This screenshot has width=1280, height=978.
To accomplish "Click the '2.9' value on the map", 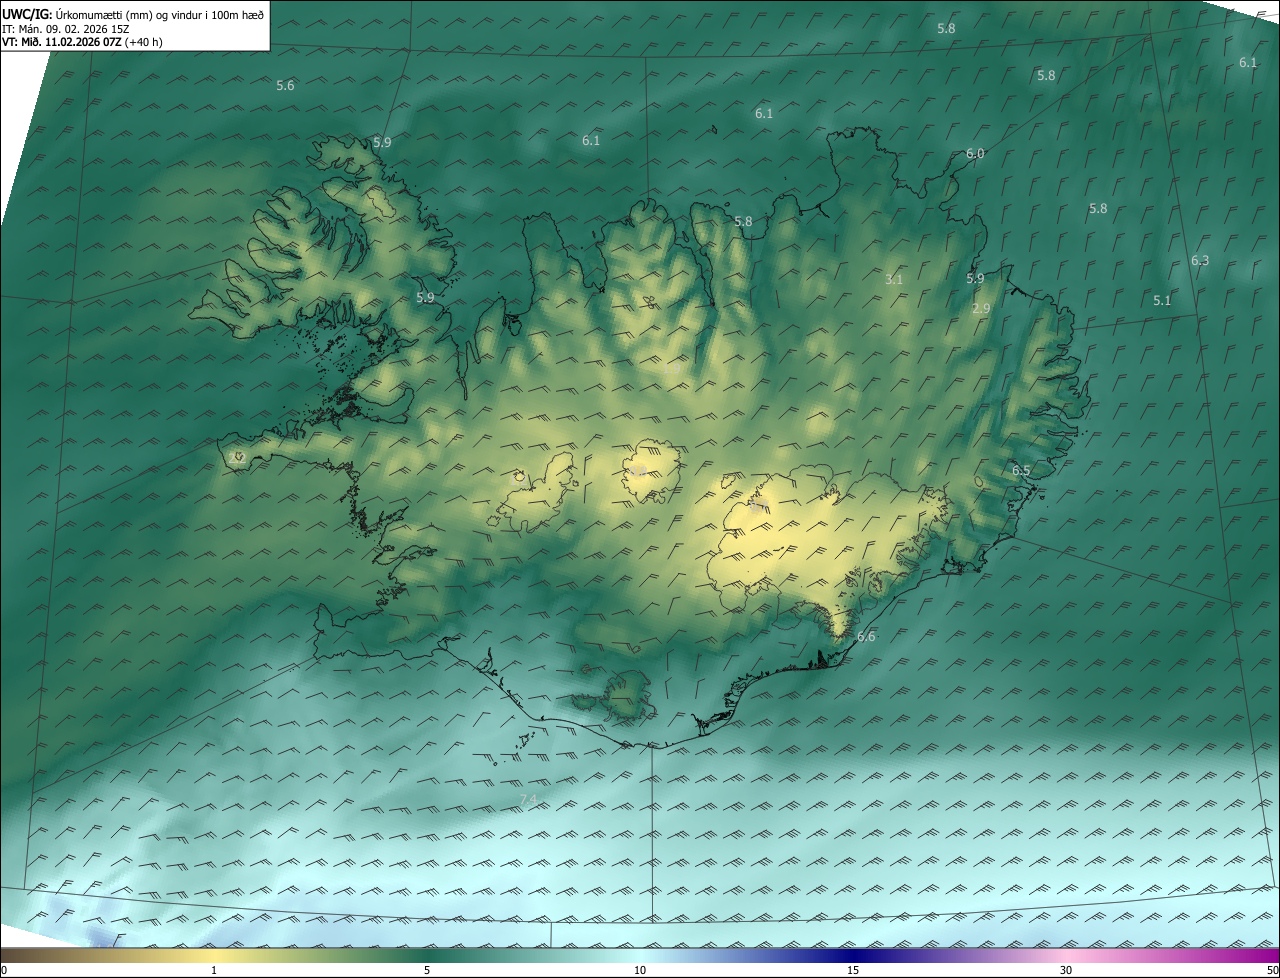I will [981, 309].
